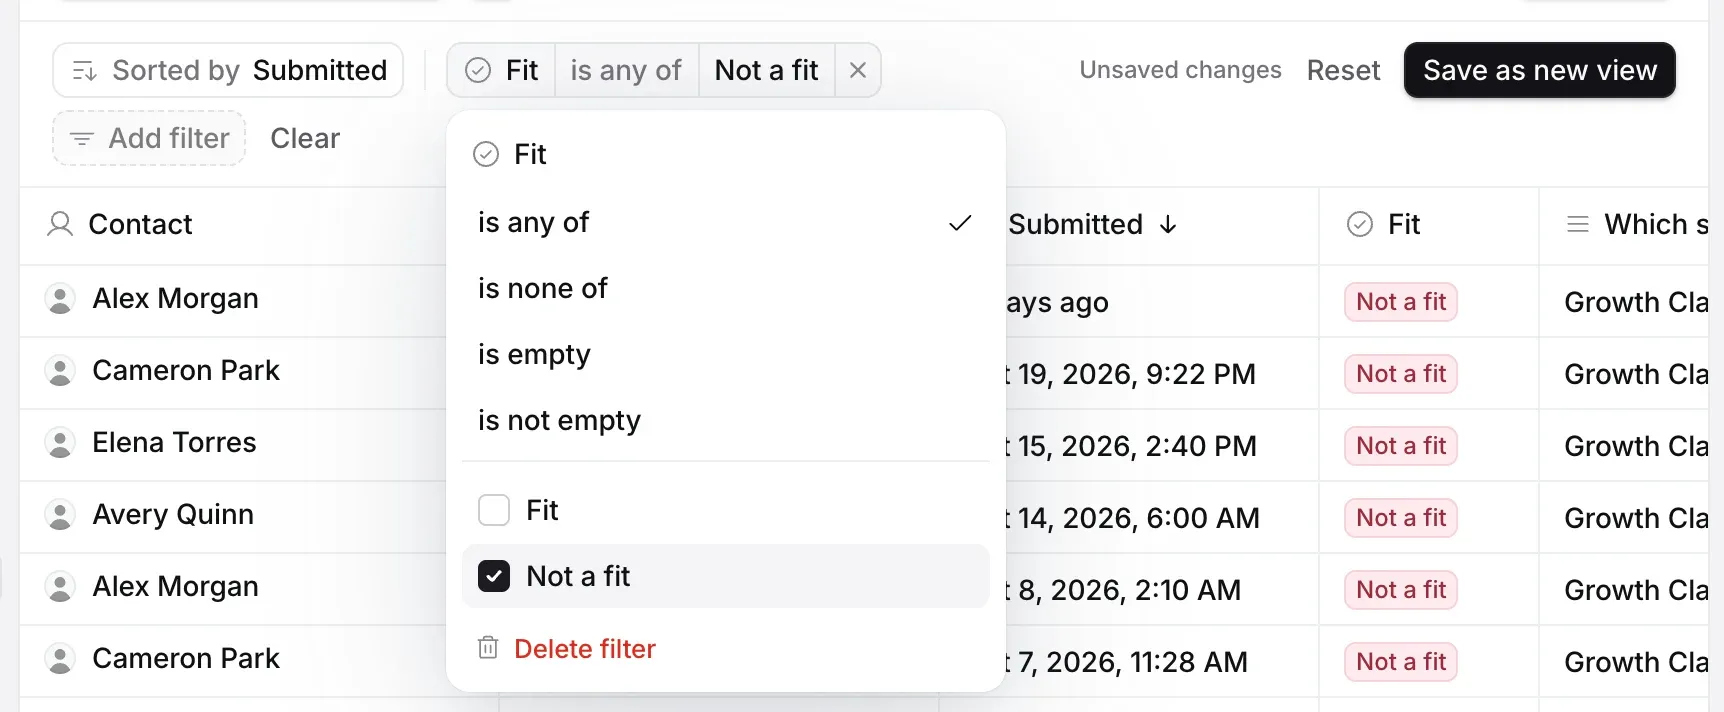The height and width of the screenshot is (712, 1724).
Task: Select the is empty operator
Action: 726,354
